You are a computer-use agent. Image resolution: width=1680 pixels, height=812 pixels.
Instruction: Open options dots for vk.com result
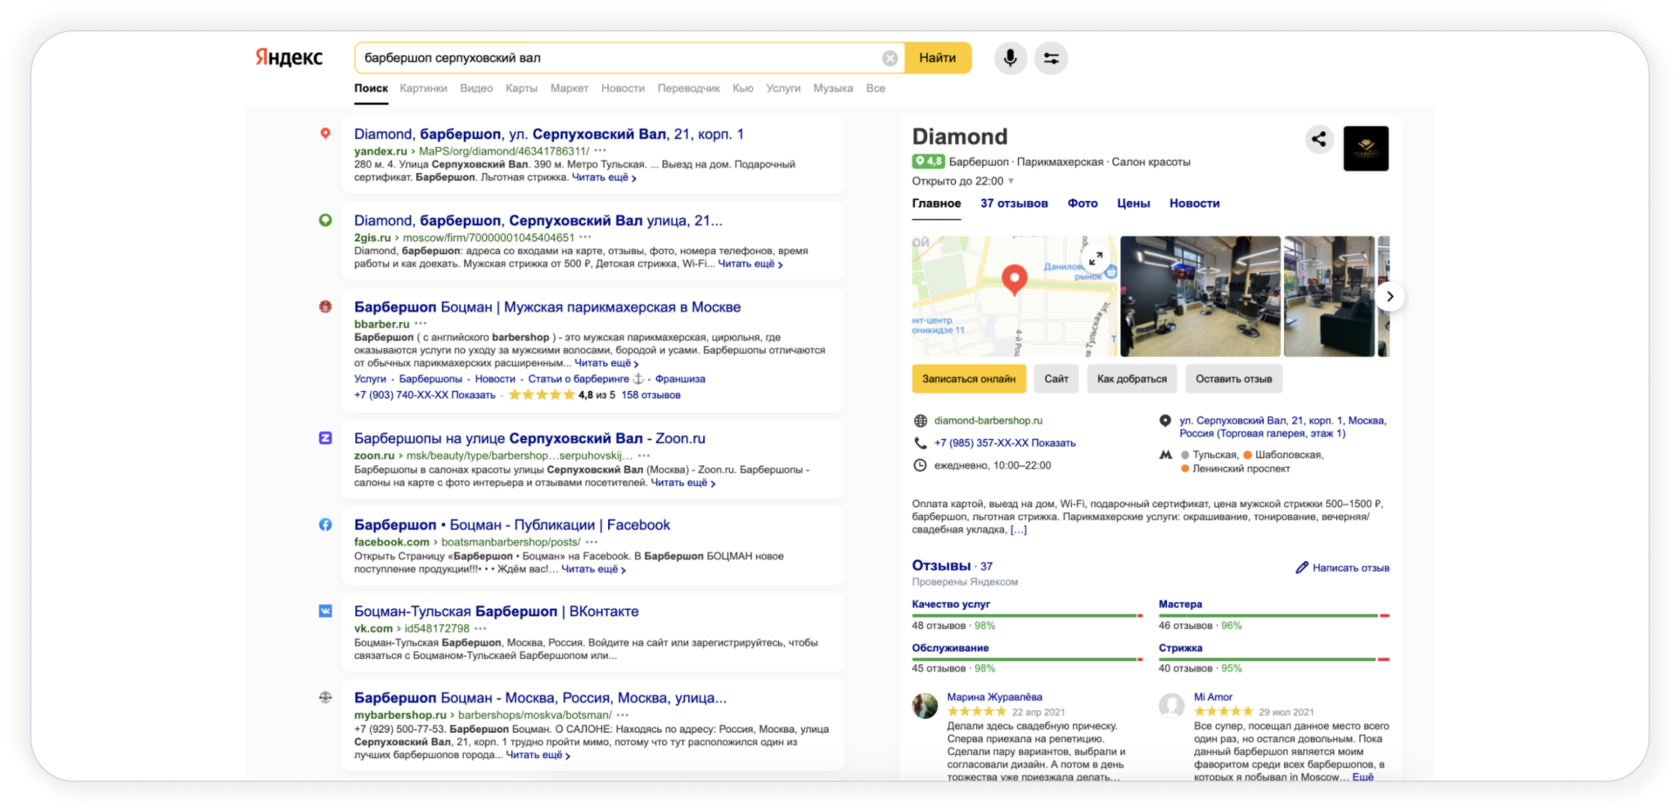point(481,629)
